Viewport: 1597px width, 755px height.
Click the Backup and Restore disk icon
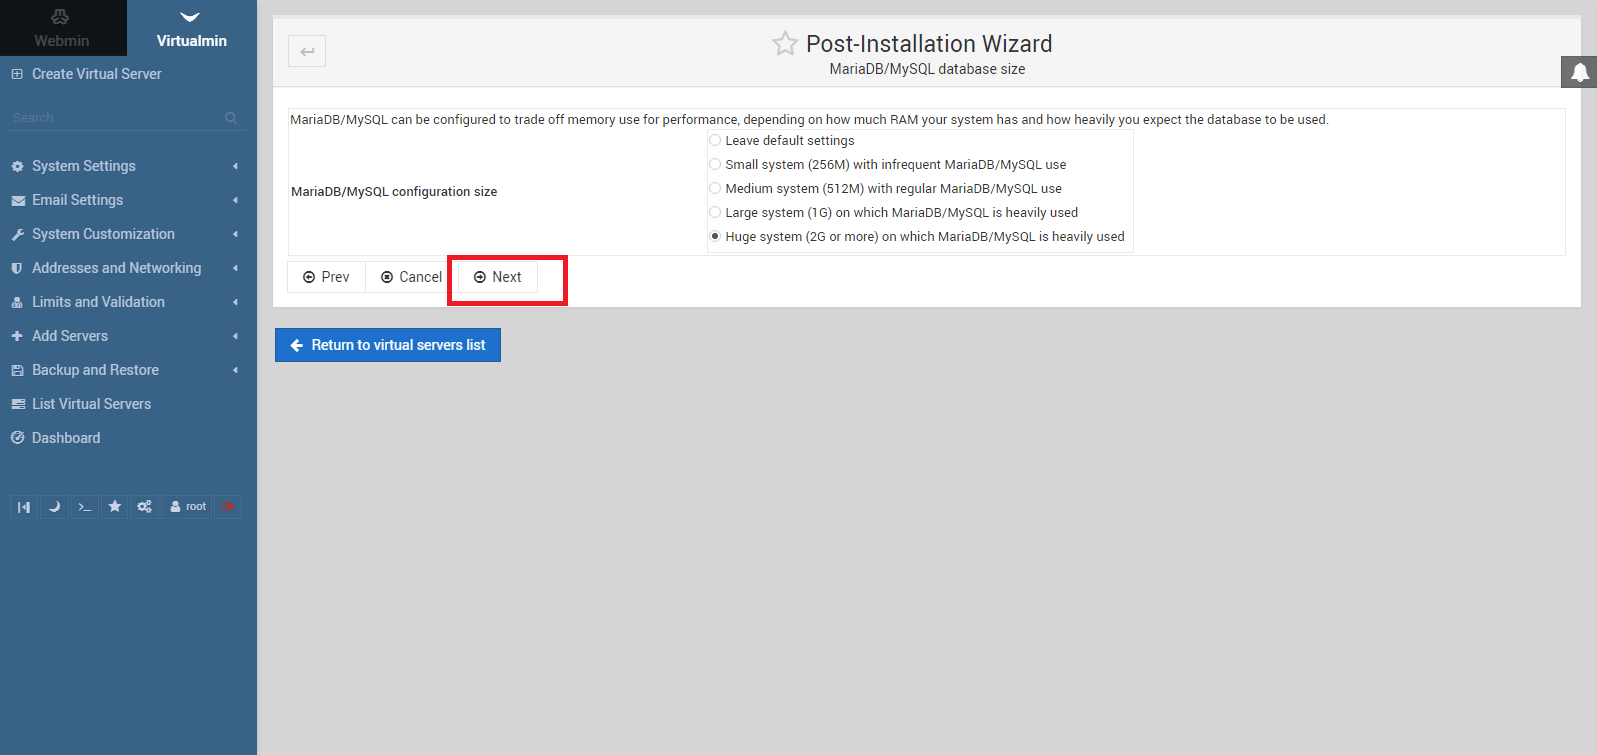17,370
